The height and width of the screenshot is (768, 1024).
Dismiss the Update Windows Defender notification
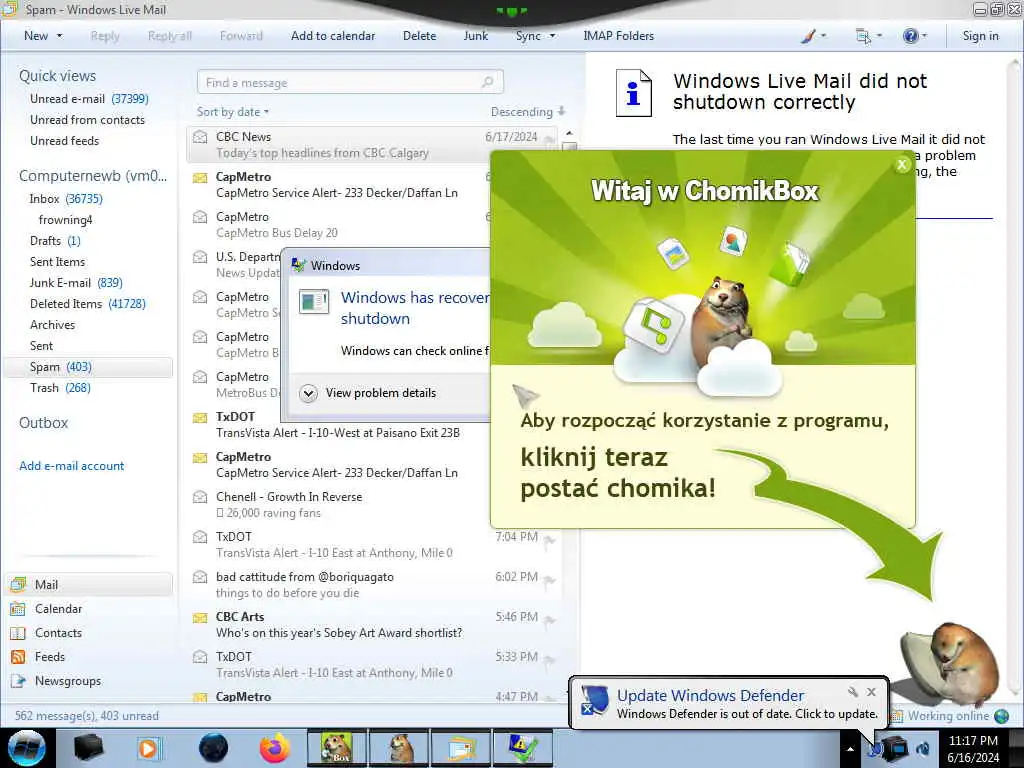click(871, 692)
